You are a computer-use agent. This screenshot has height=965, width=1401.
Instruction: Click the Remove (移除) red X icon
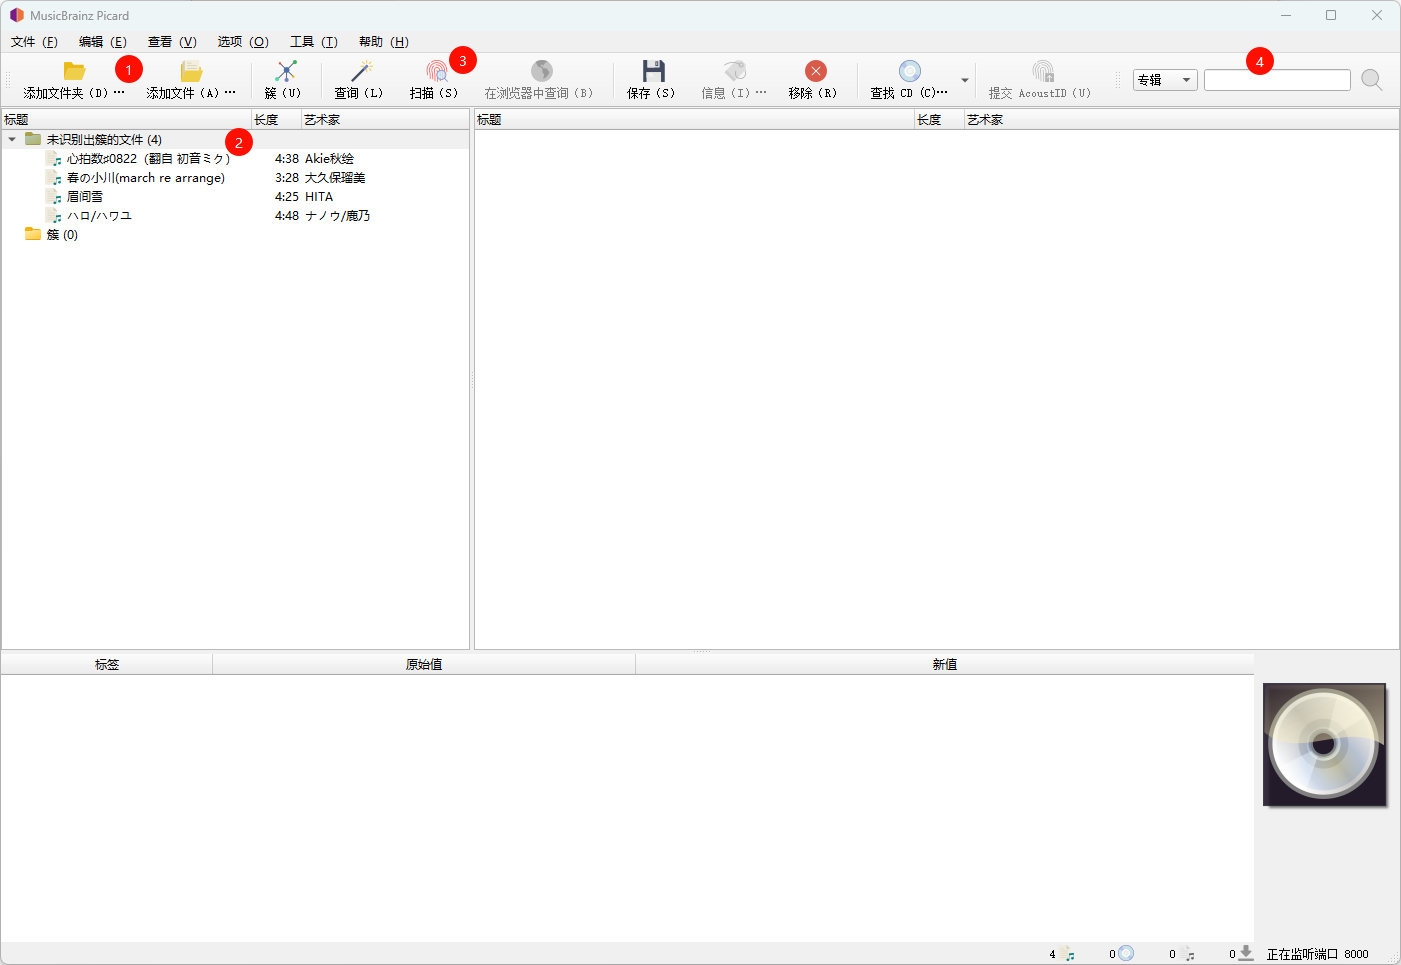click(x=815, y=71)
